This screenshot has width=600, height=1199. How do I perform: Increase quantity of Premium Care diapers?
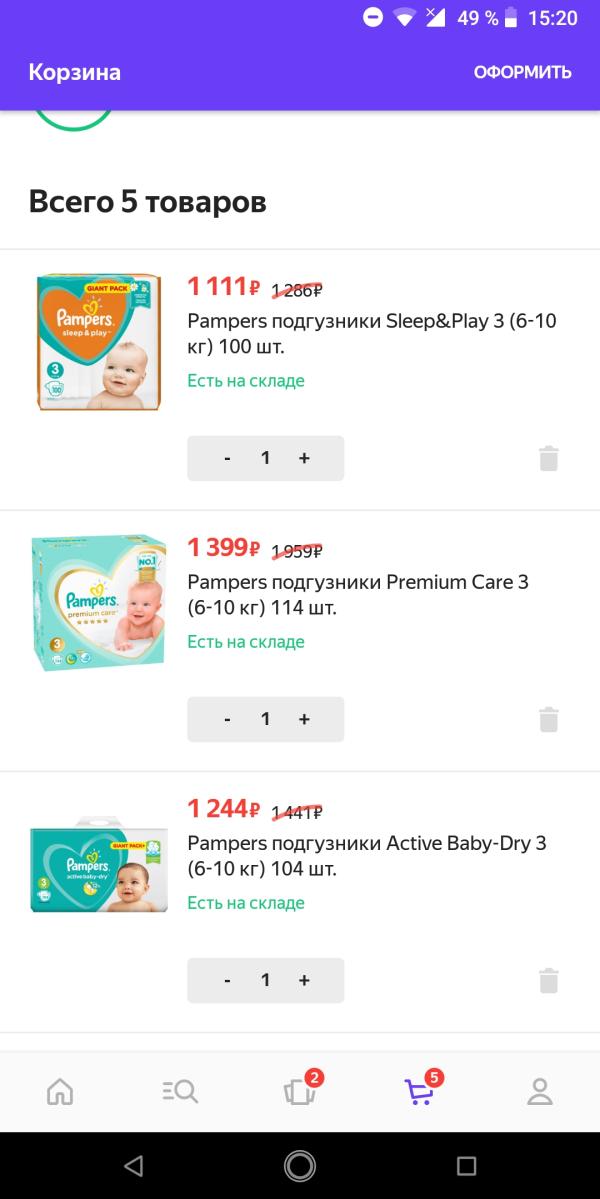click(x=304, y=720)
